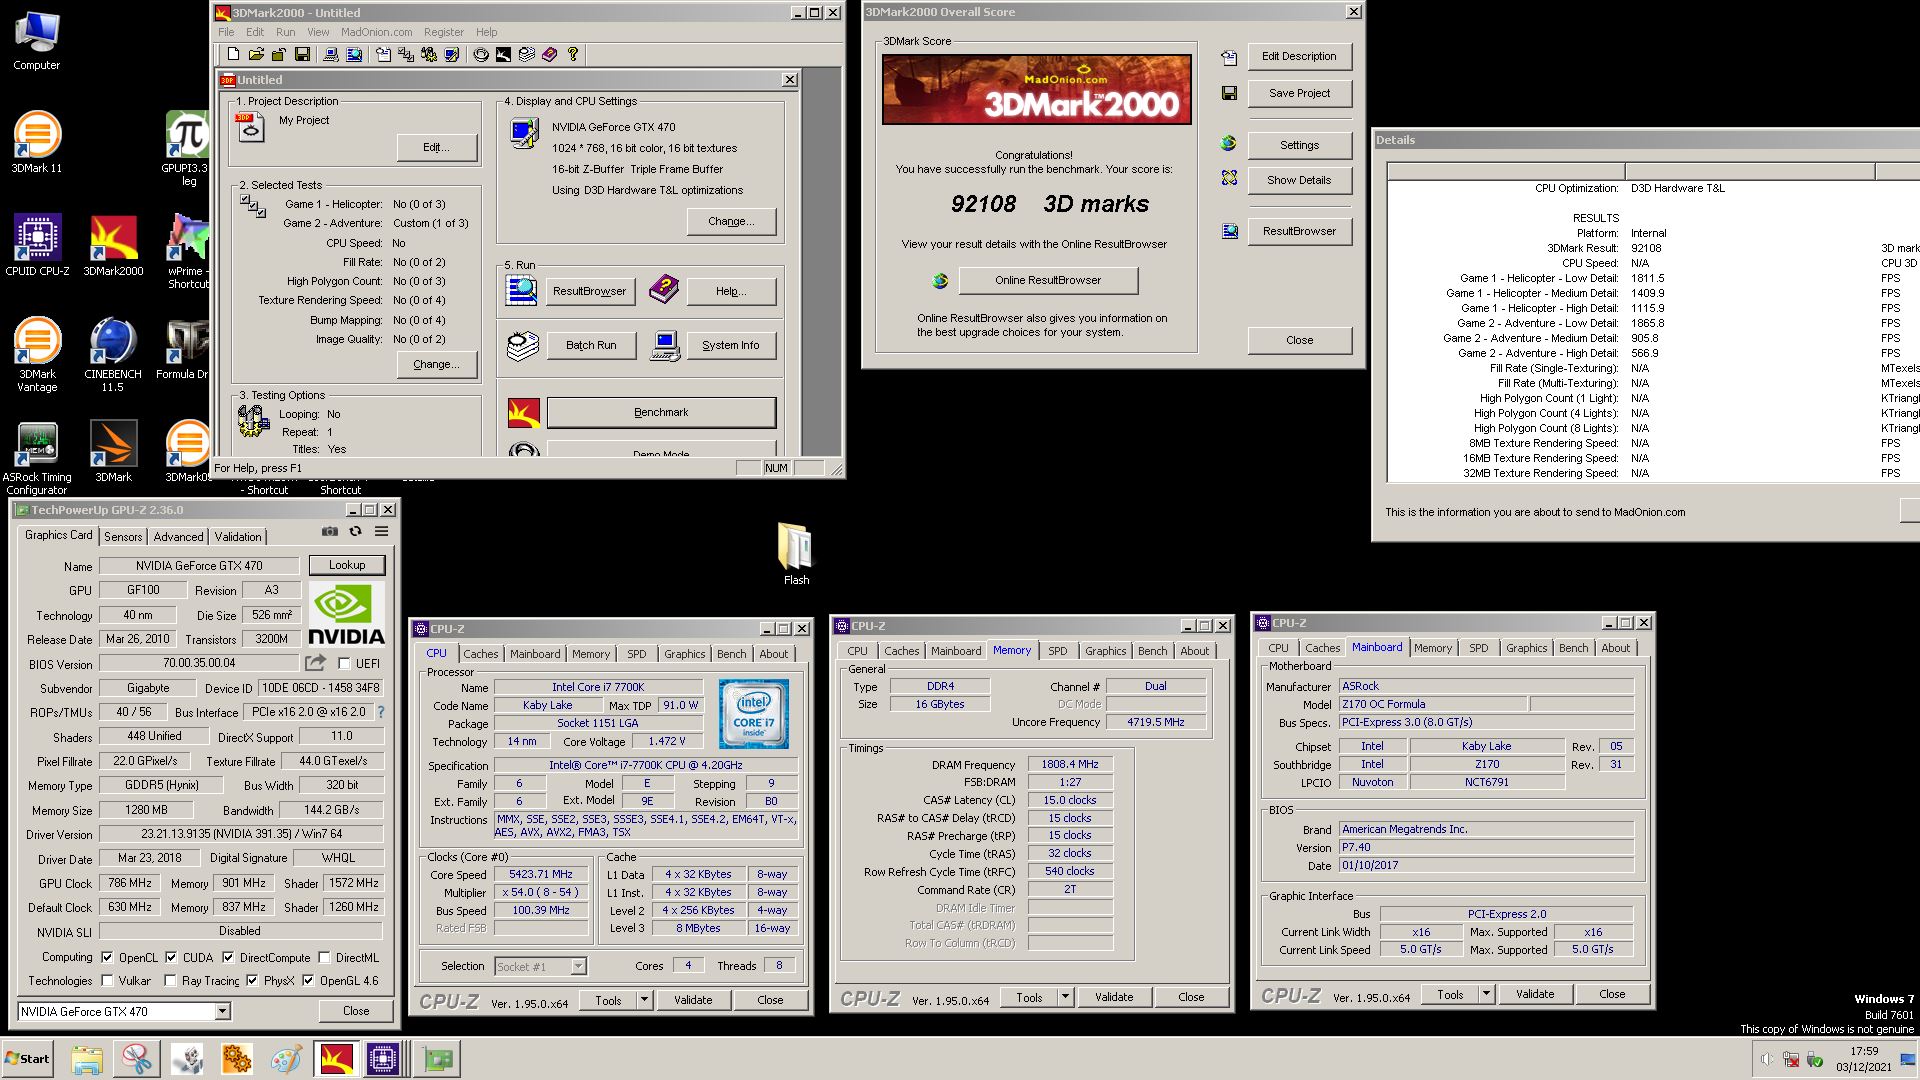This screenshot has height=1080, width=1920.
Task: Click the System Info computer toolbar icon
Action: click(331, 54)
